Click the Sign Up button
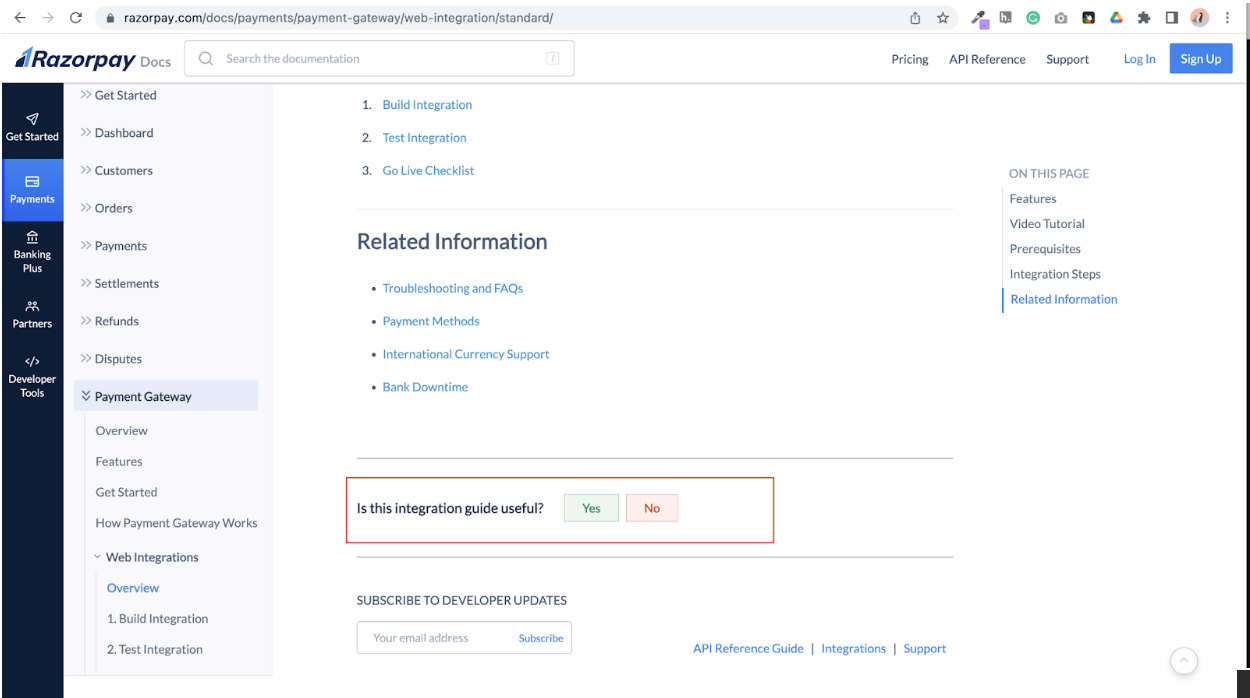This screenshot has width=1250, height=698. tap(1200, 58)
